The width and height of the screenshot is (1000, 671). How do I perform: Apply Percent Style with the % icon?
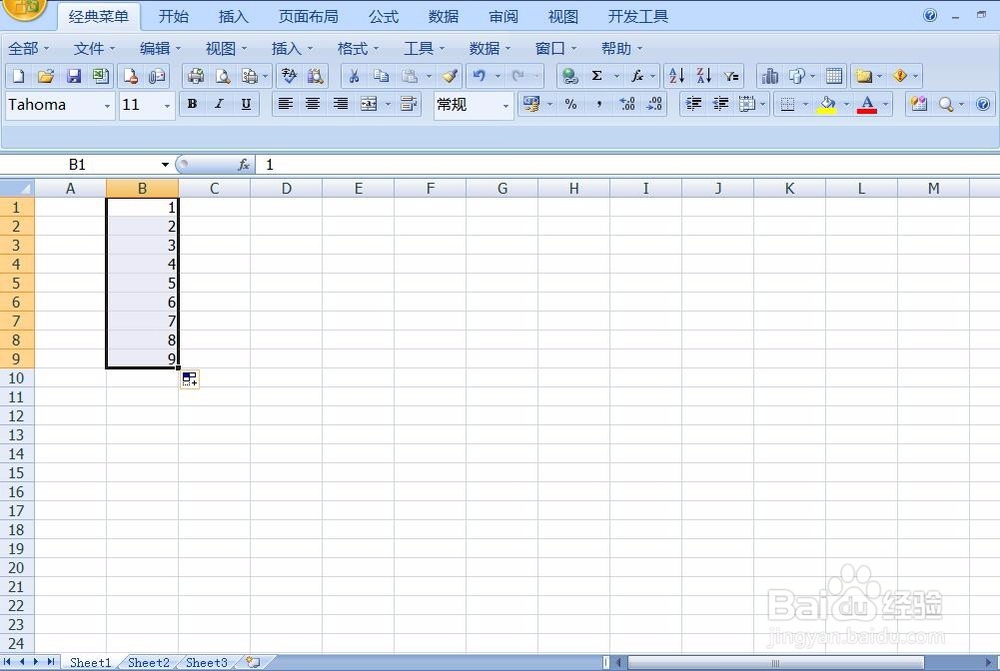[x=571, y=103]
